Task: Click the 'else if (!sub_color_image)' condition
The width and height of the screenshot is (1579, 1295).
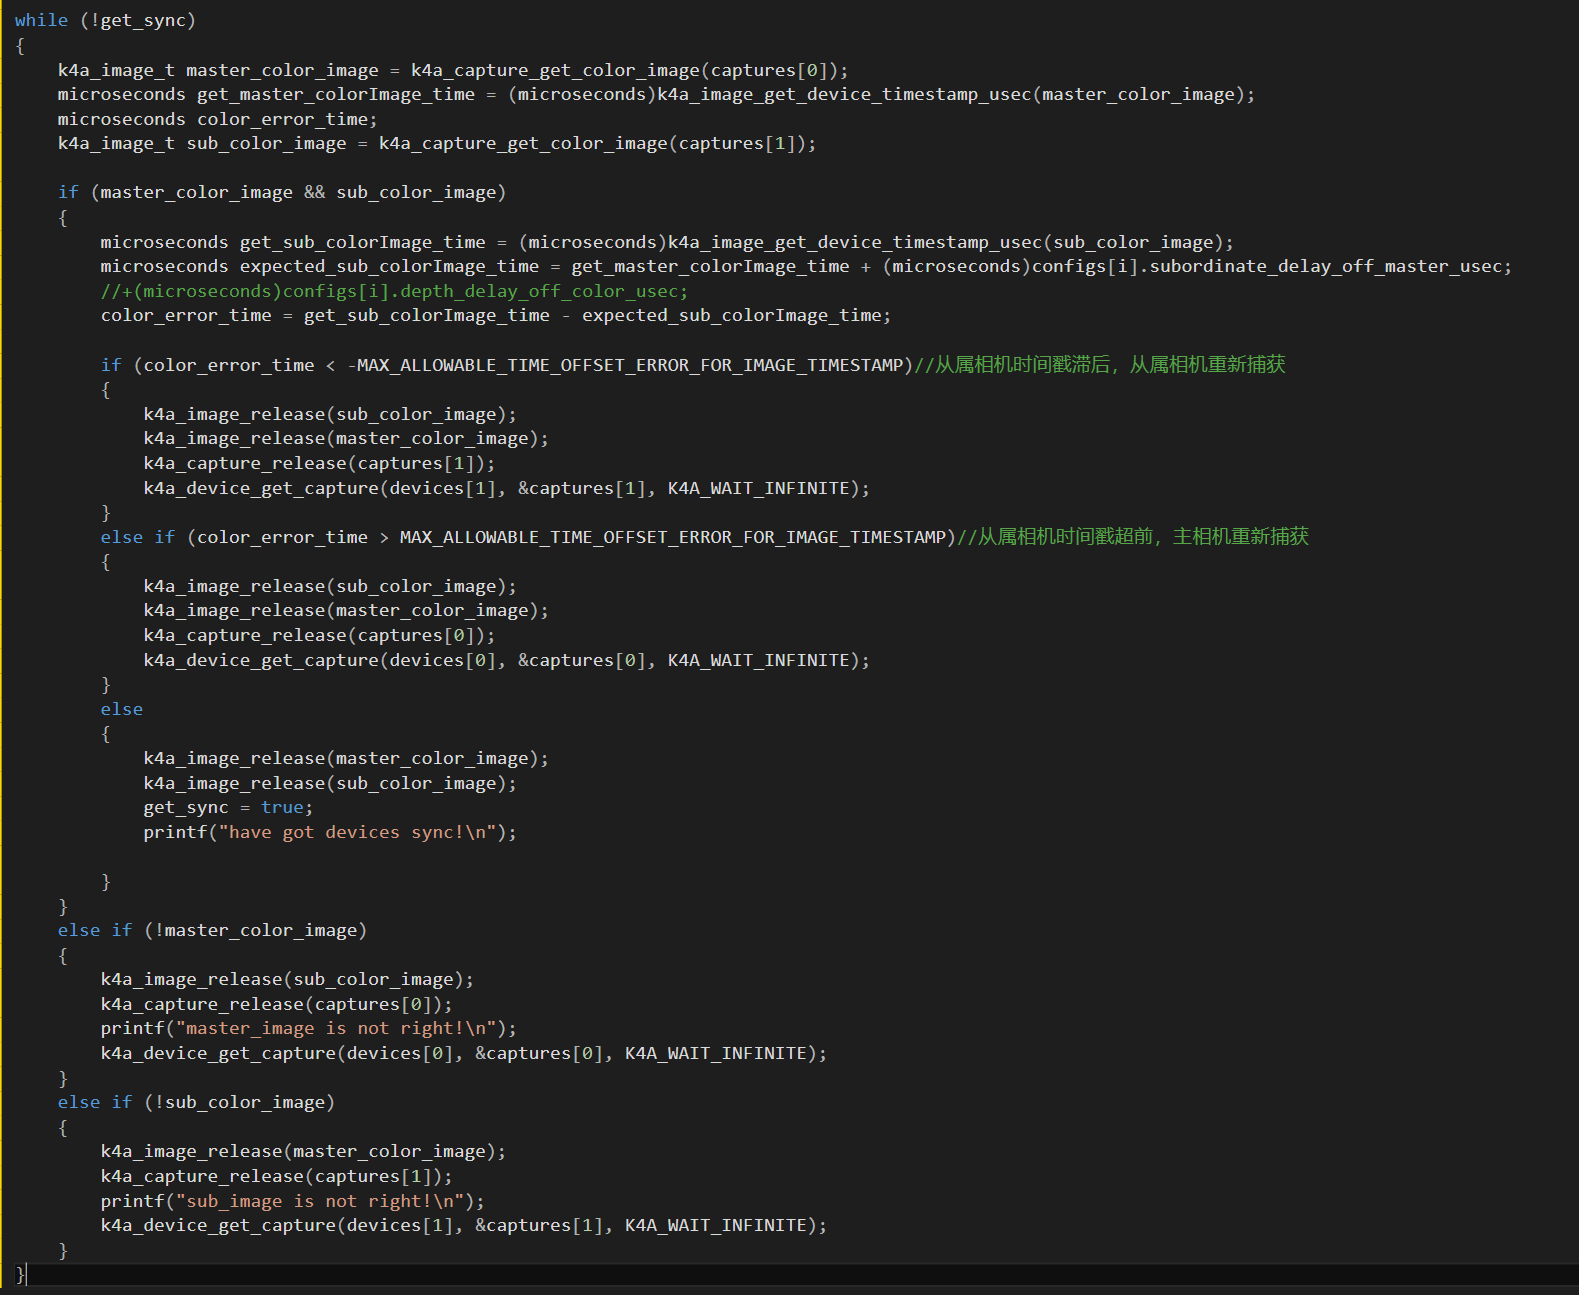Action: tap(196, 1102)
